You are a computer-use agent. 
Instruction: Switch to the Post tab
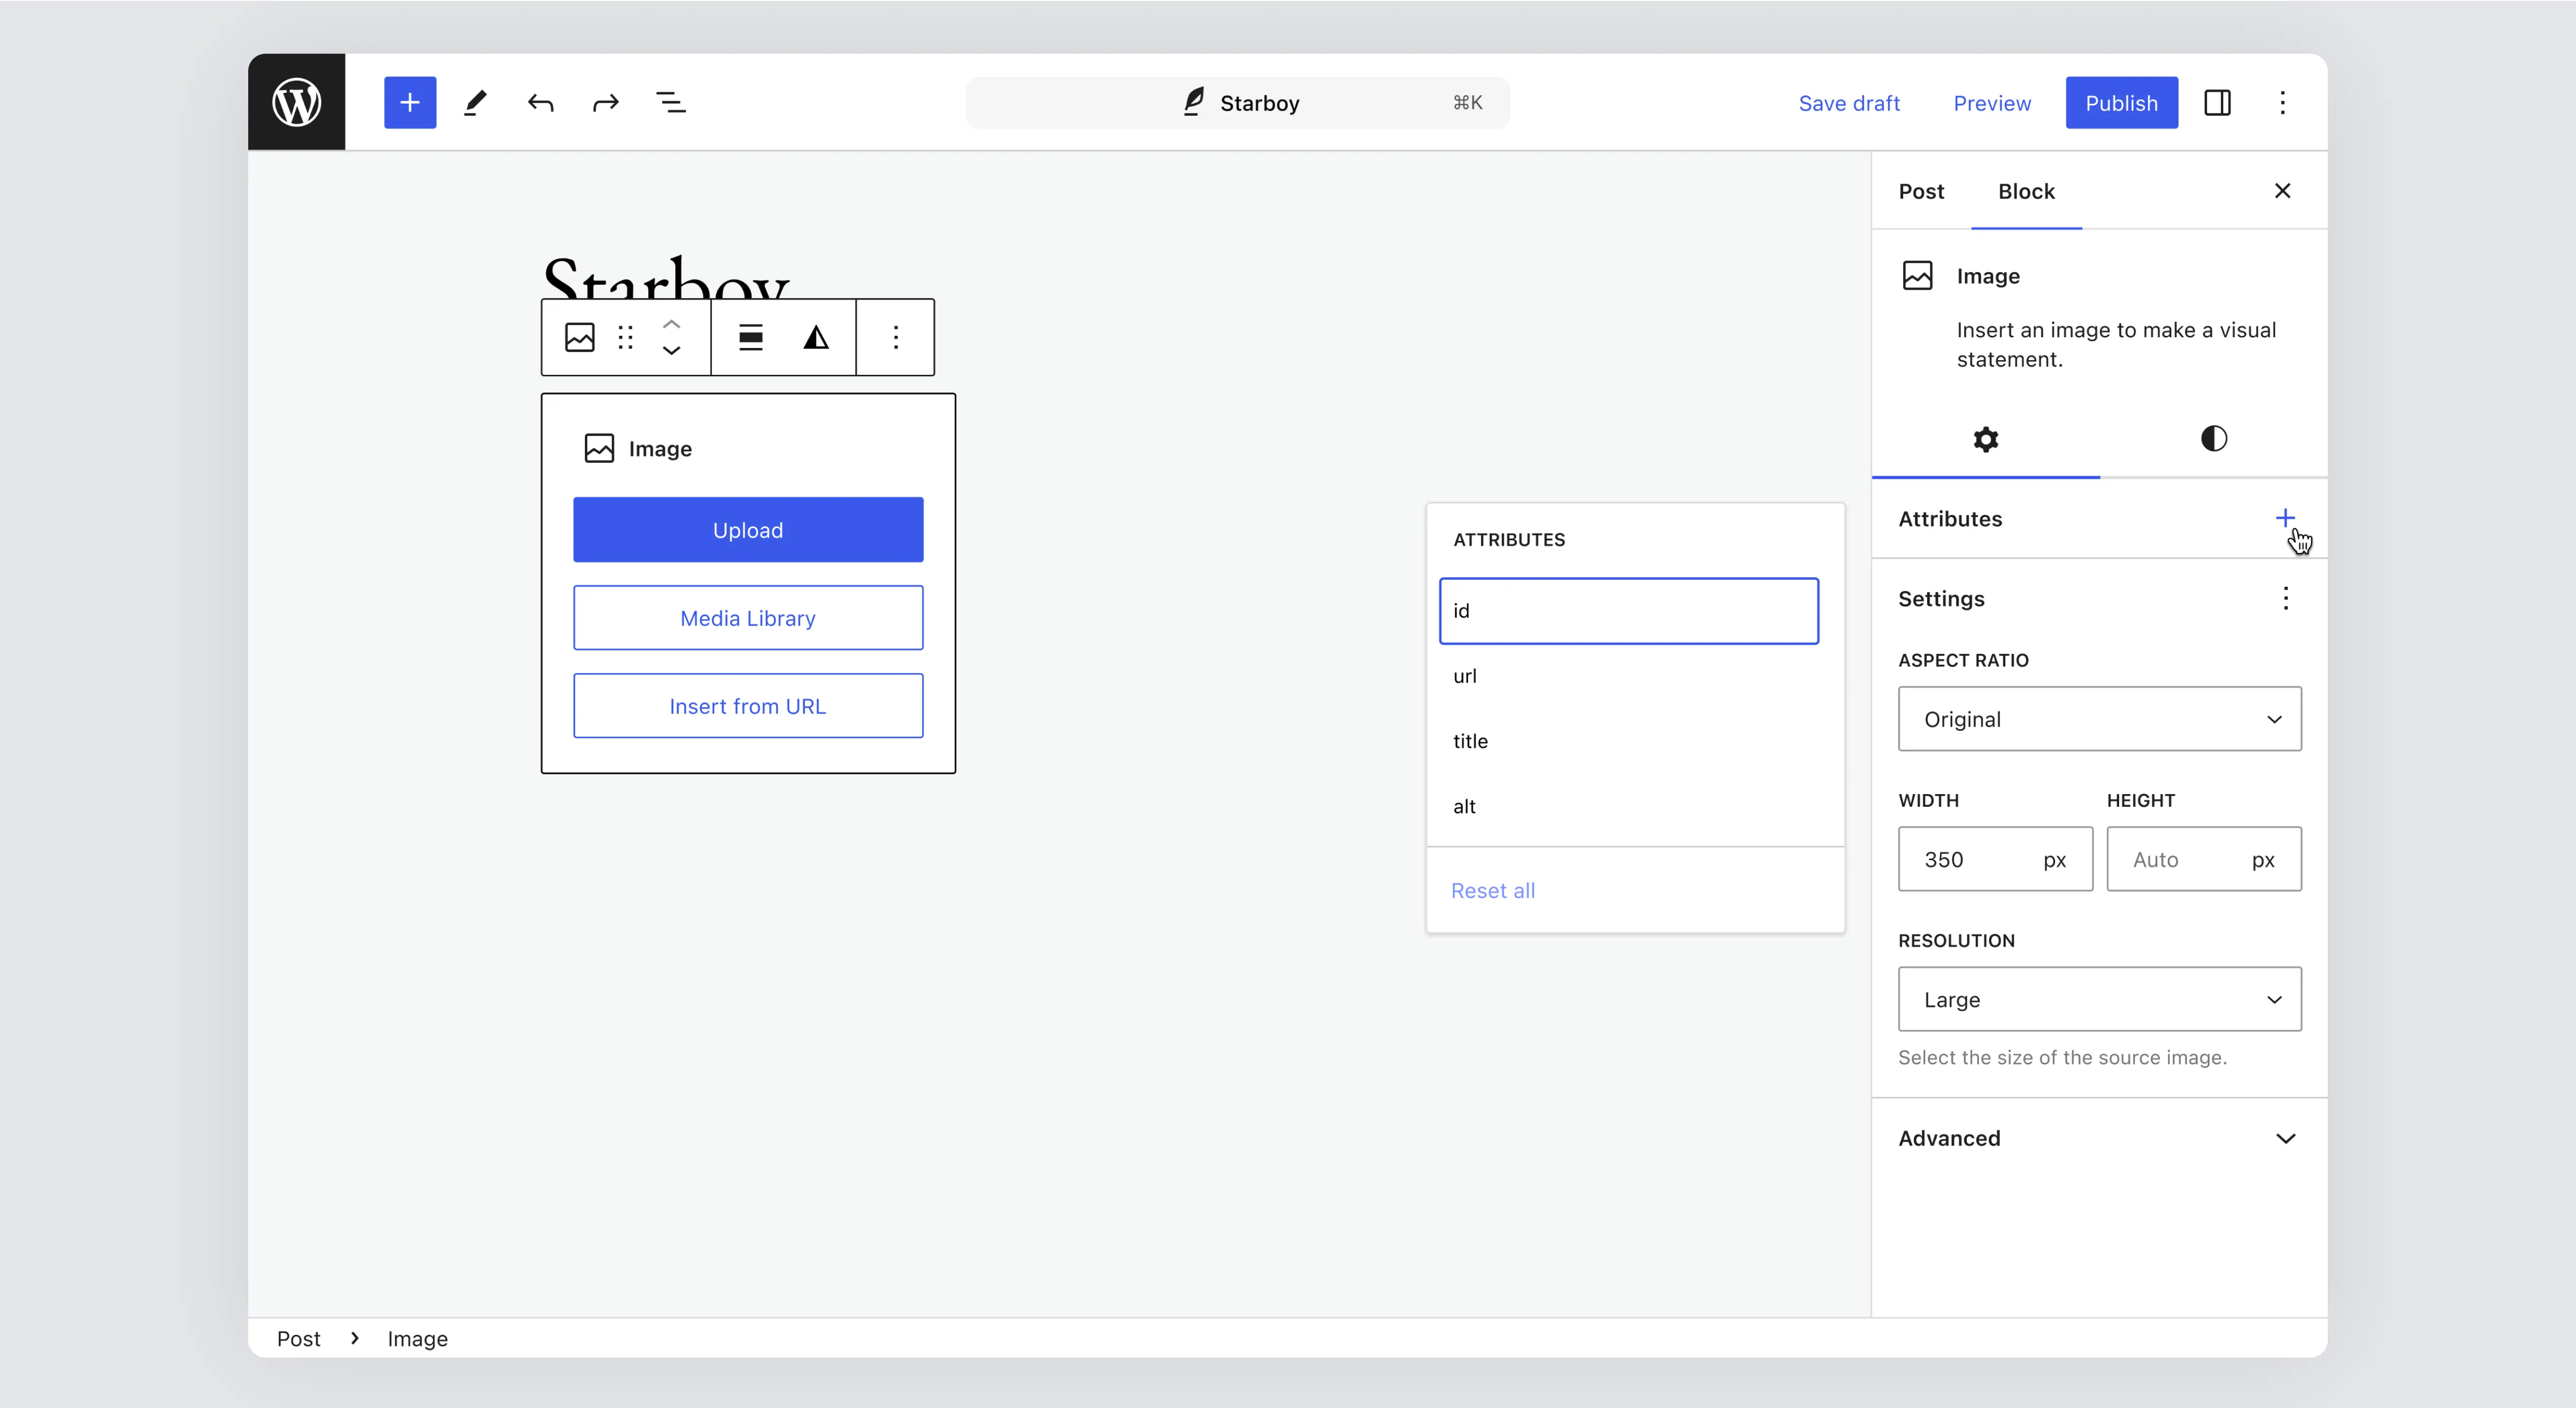pyautogui.click(x=1921, y=191)
